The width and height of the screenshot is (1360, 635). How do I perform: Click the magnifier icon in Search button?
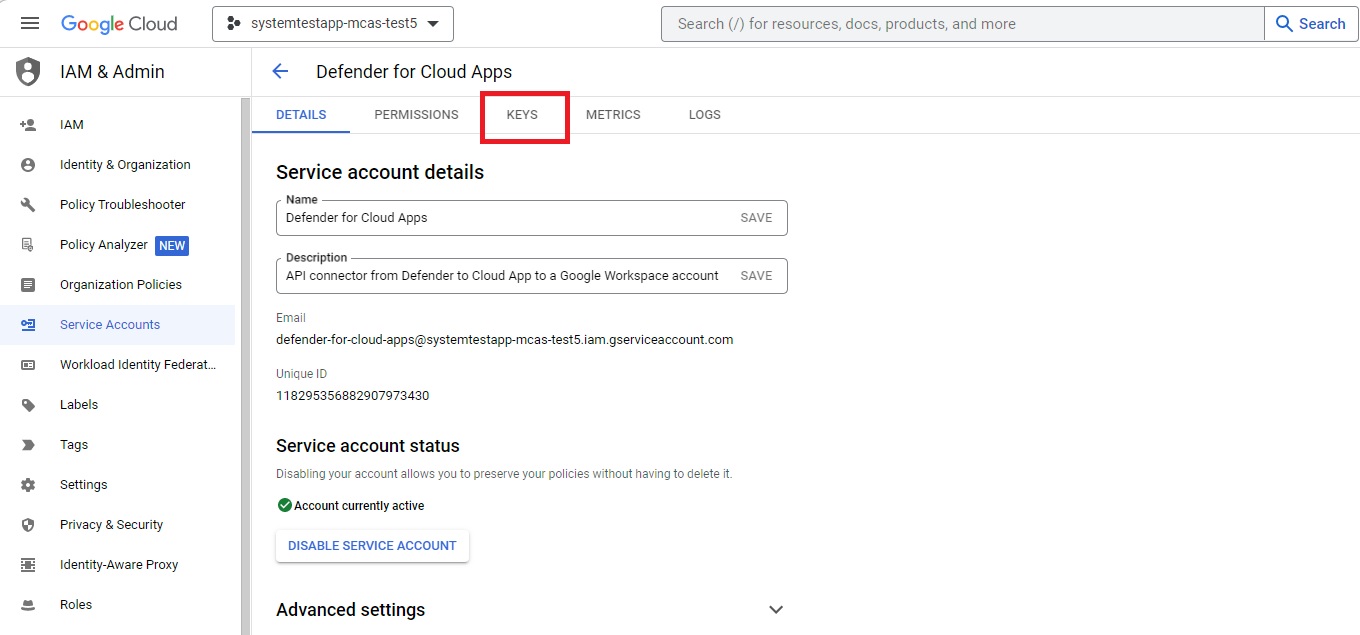coord(1285,24)
